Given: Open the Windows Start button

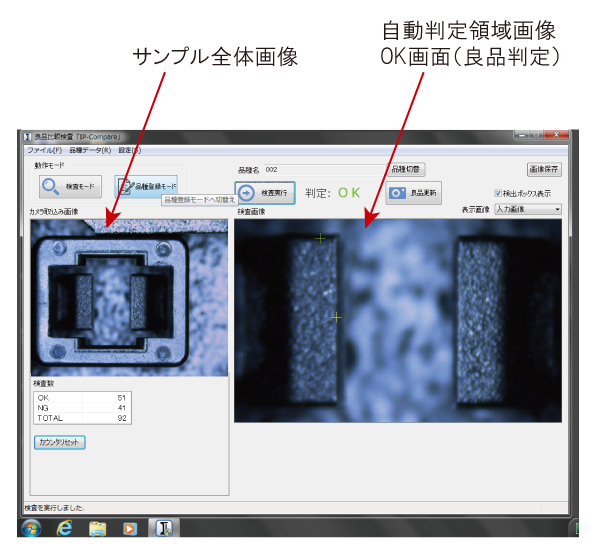Looking at the screenshot, I should coord(31,529).
